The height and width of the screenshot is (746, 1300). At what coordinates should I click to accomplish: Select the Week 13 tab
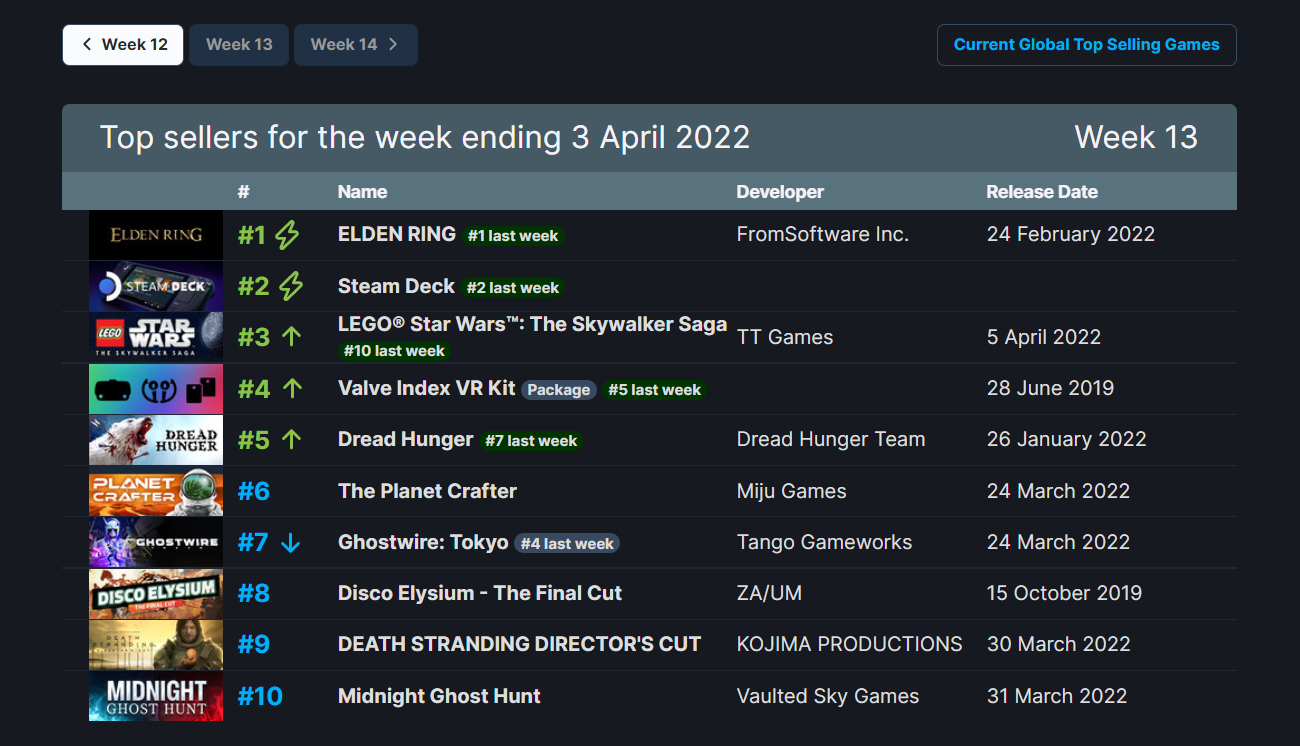[239, 45]
